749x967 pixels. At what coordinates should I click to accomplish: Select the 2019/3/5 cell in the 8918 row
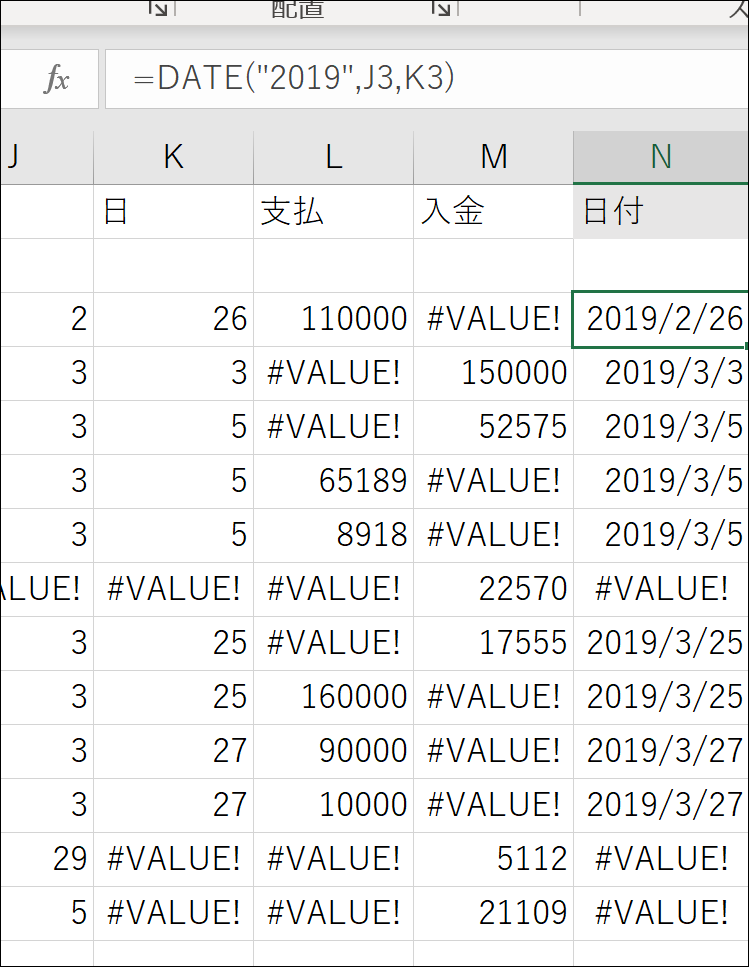point(661,535)
